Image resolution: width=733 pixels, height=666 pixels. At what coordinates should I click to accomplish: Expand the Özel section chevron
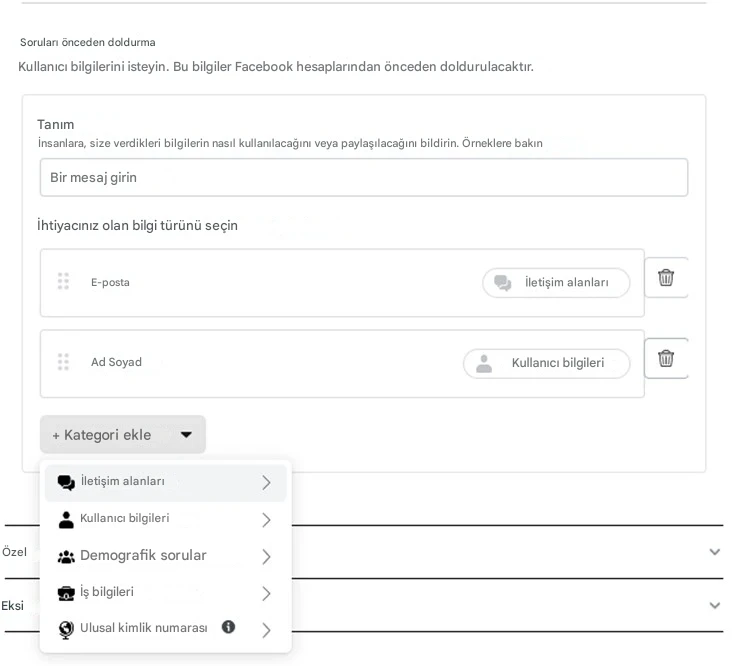tap(714, 552)
